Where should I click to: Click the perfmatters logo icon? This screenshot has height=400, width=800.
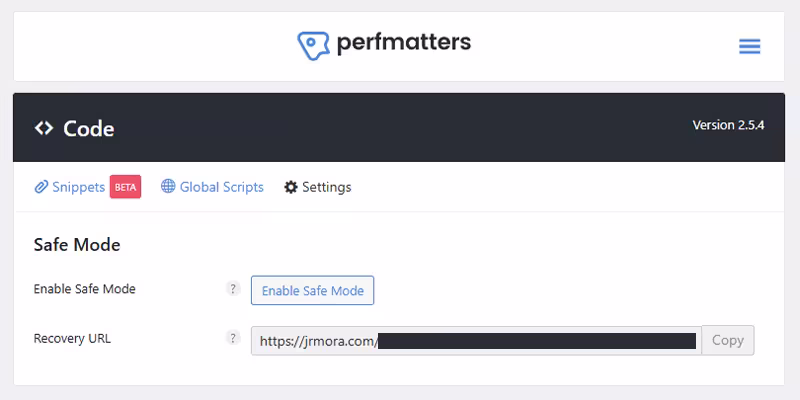(313, 46)
